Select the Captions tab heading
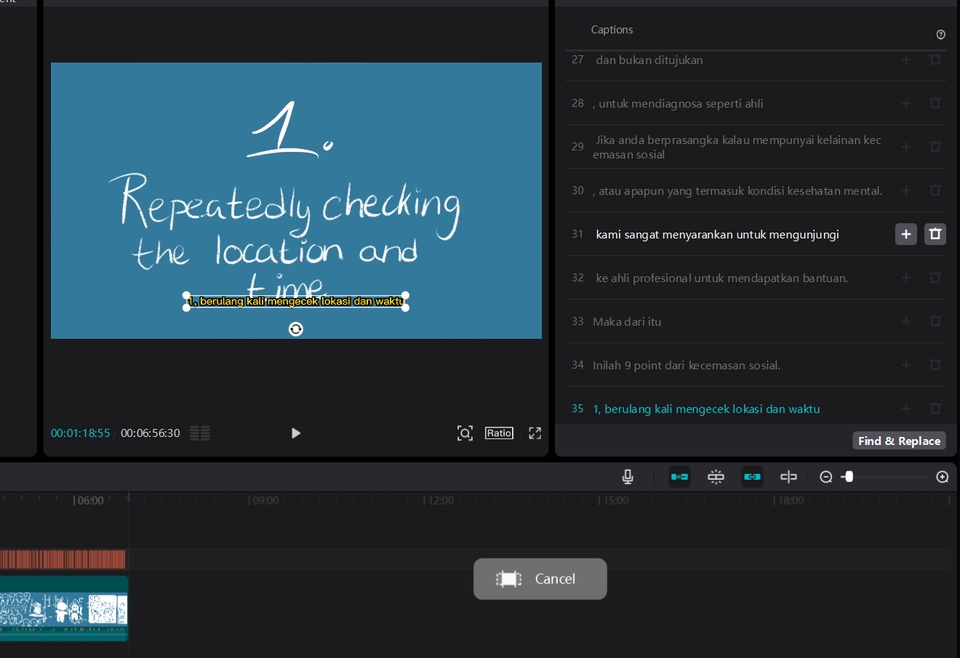 (612, 29)
